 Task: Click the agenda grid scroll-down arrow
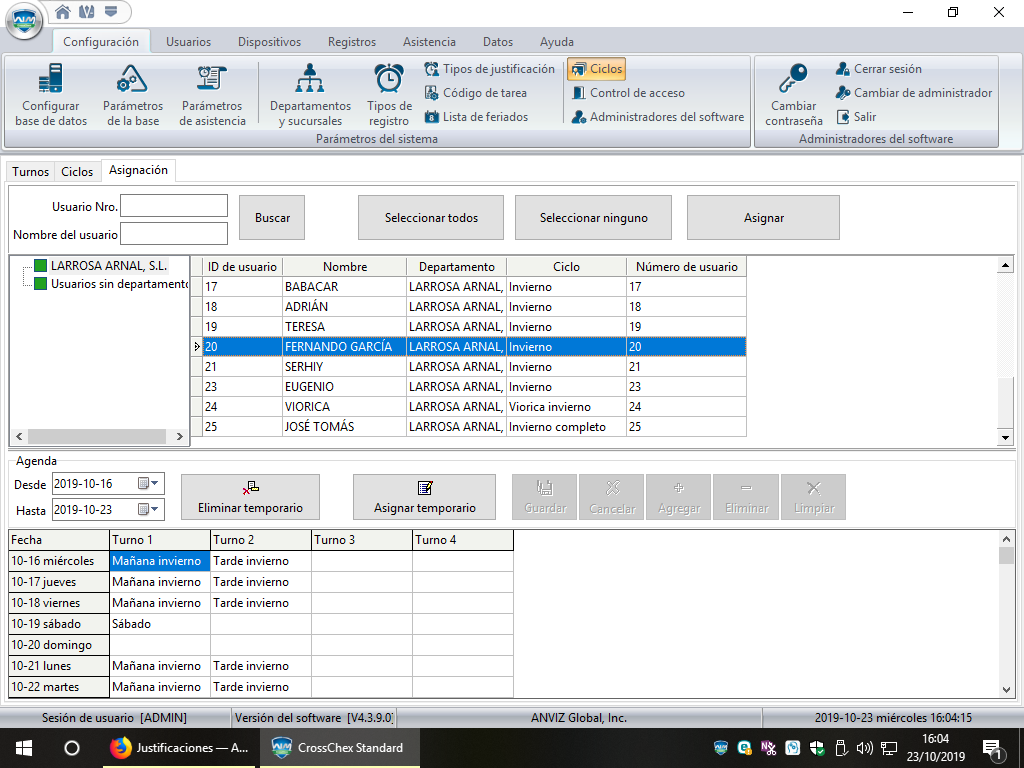click(x=1006, y=689)
